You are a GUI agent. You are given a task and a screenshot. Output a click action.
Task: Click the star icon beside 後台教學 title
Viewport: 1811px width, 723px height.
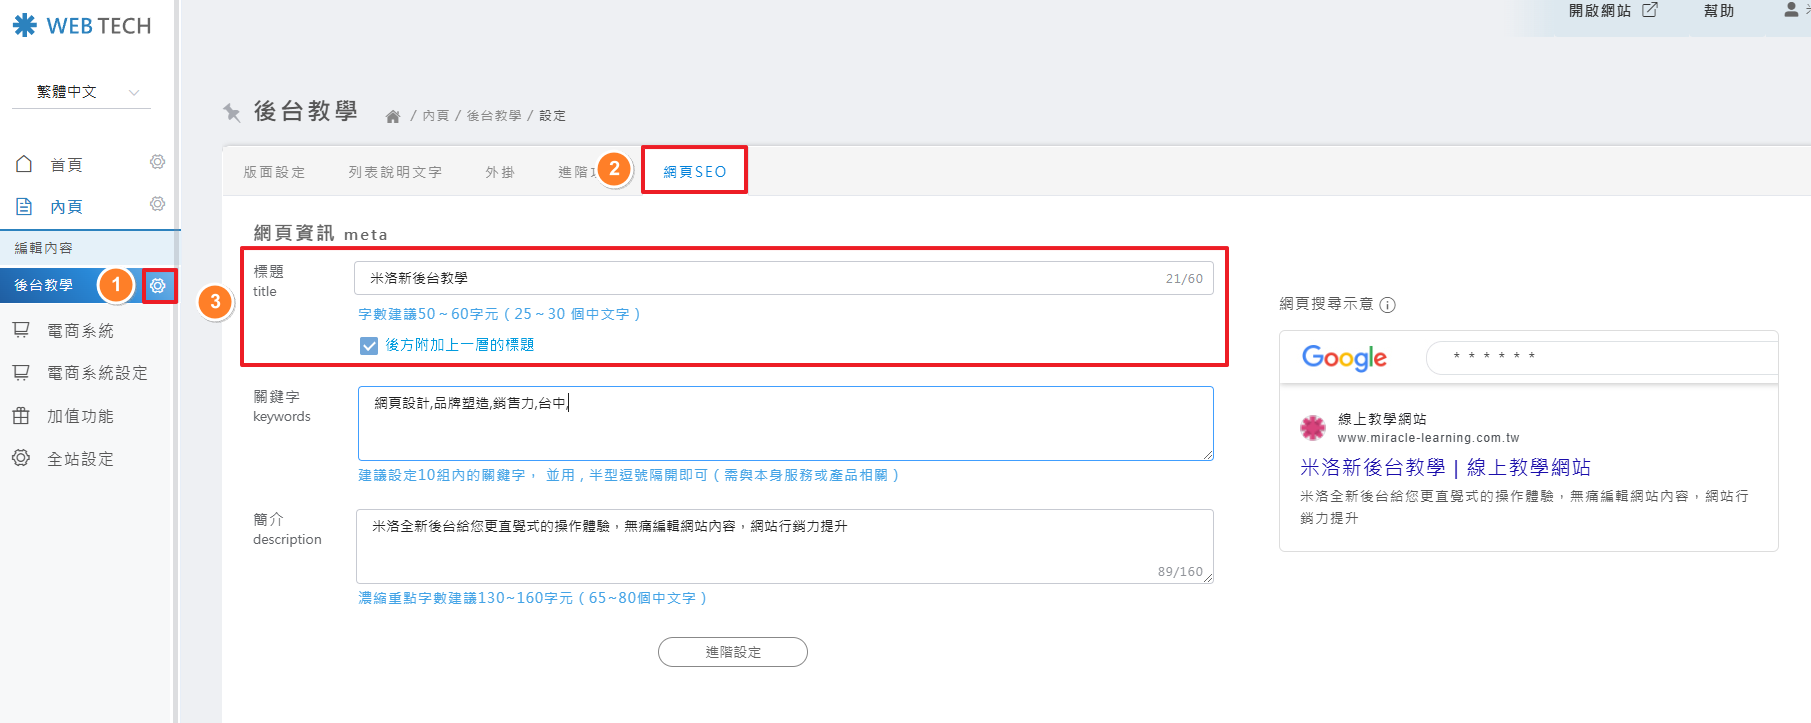(x=232, y=112)
